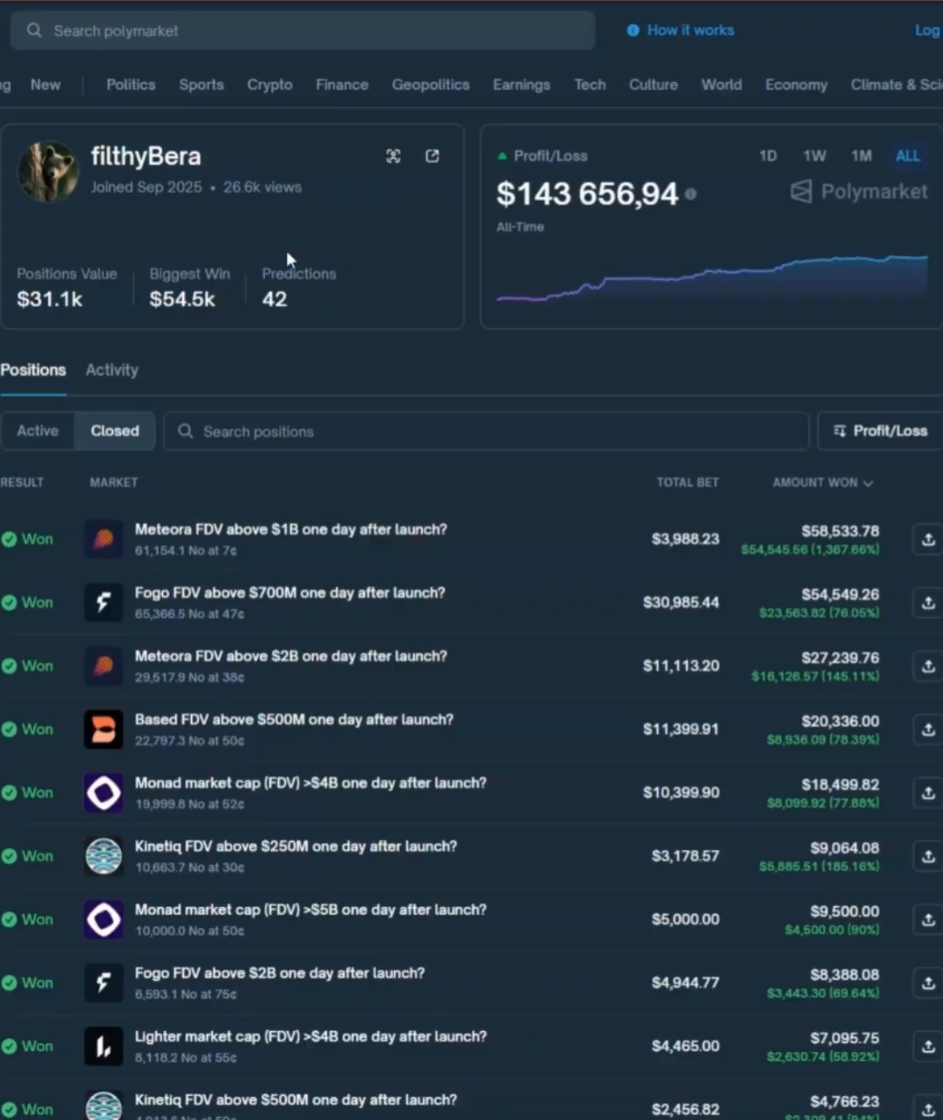Viewport: 943px width, 1120px height.
Task: Open the Activity tab
Action: pyautogui.click(x=112, y=370)
